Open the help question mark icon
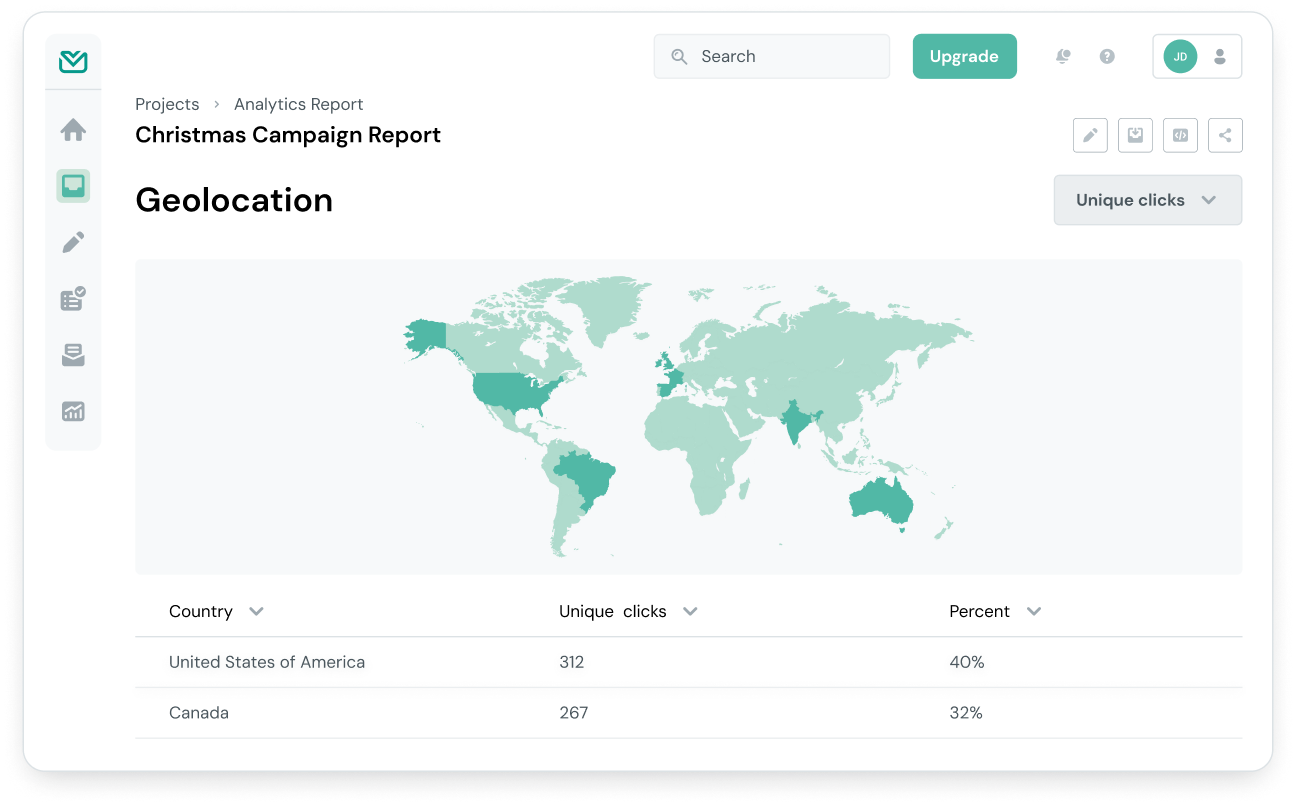This screenshot has width=1296, height=806. [1107, 57]
